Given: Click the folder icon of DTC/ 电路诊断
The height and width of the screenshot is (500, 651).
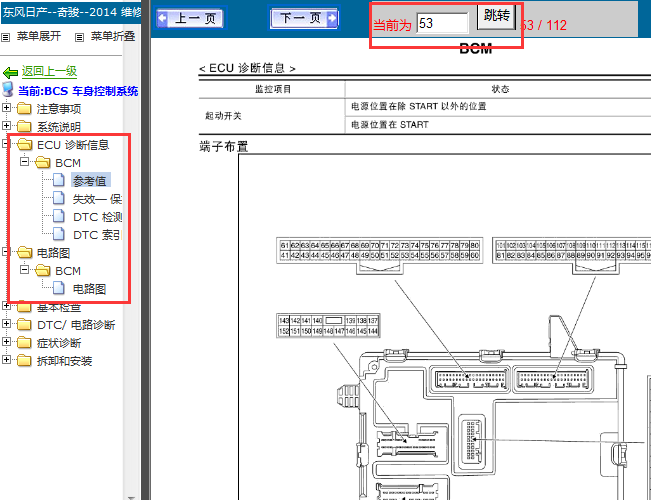Looking at the screenshot, I should (x=24, y=324).
